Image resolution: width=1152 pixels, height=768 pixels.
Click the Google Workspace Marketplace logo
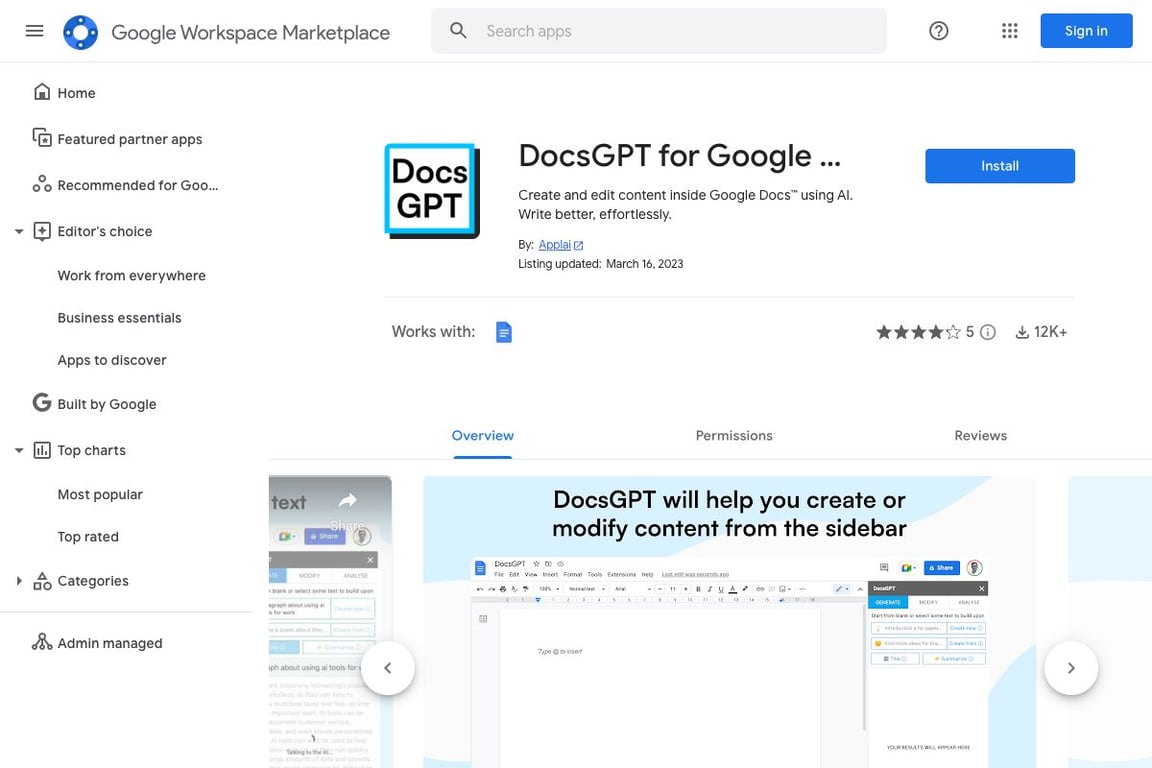point(81,32)
